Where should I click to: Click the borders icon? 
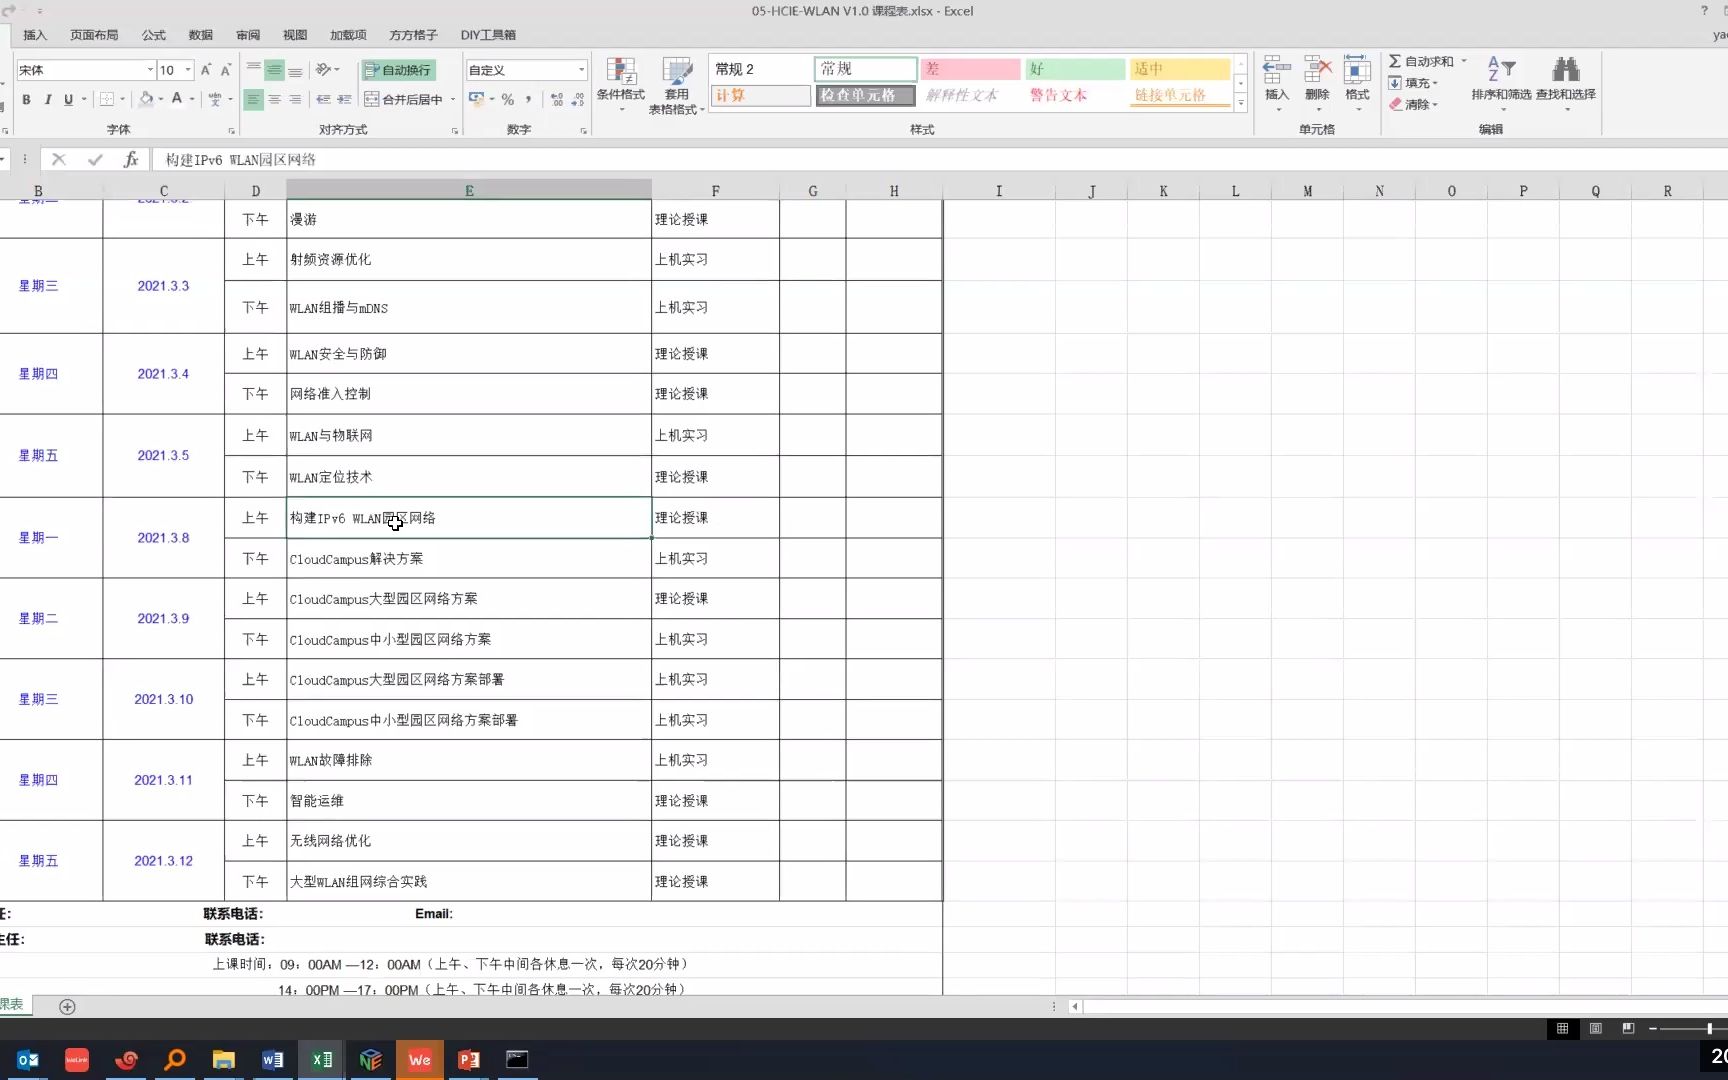[x=107, y=99]
